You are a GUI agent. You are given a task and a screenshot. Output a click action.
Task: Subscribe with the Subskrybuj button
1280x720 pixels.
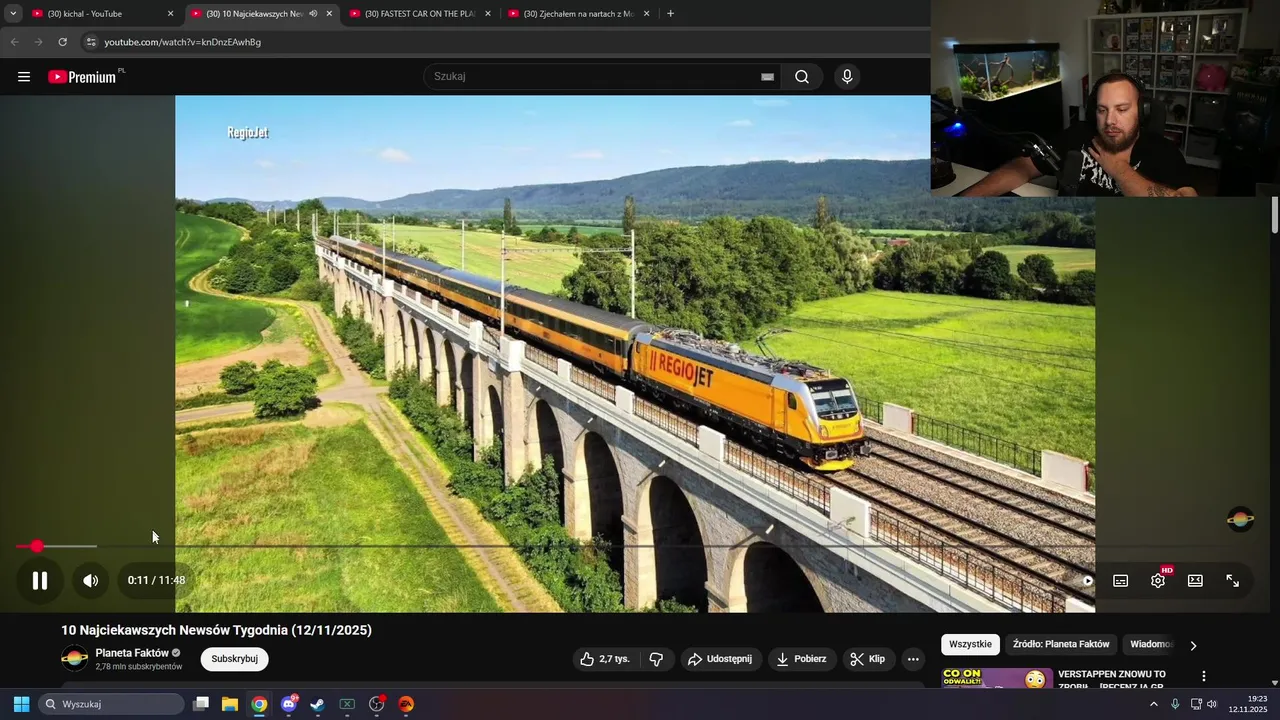[234, 659]
